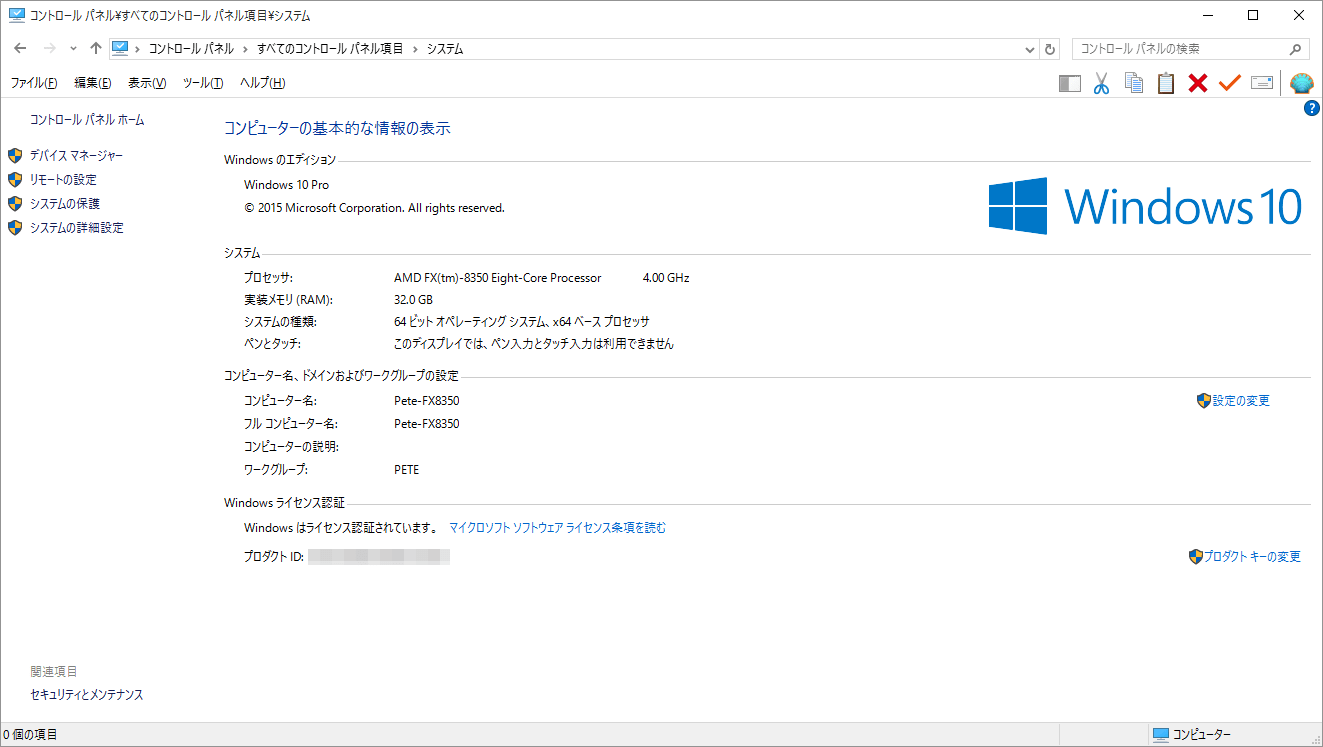Click the PETE workgroup value
Image resolution: width=1323 pixels, height=747 pixels.
click(x=407, y=470)
